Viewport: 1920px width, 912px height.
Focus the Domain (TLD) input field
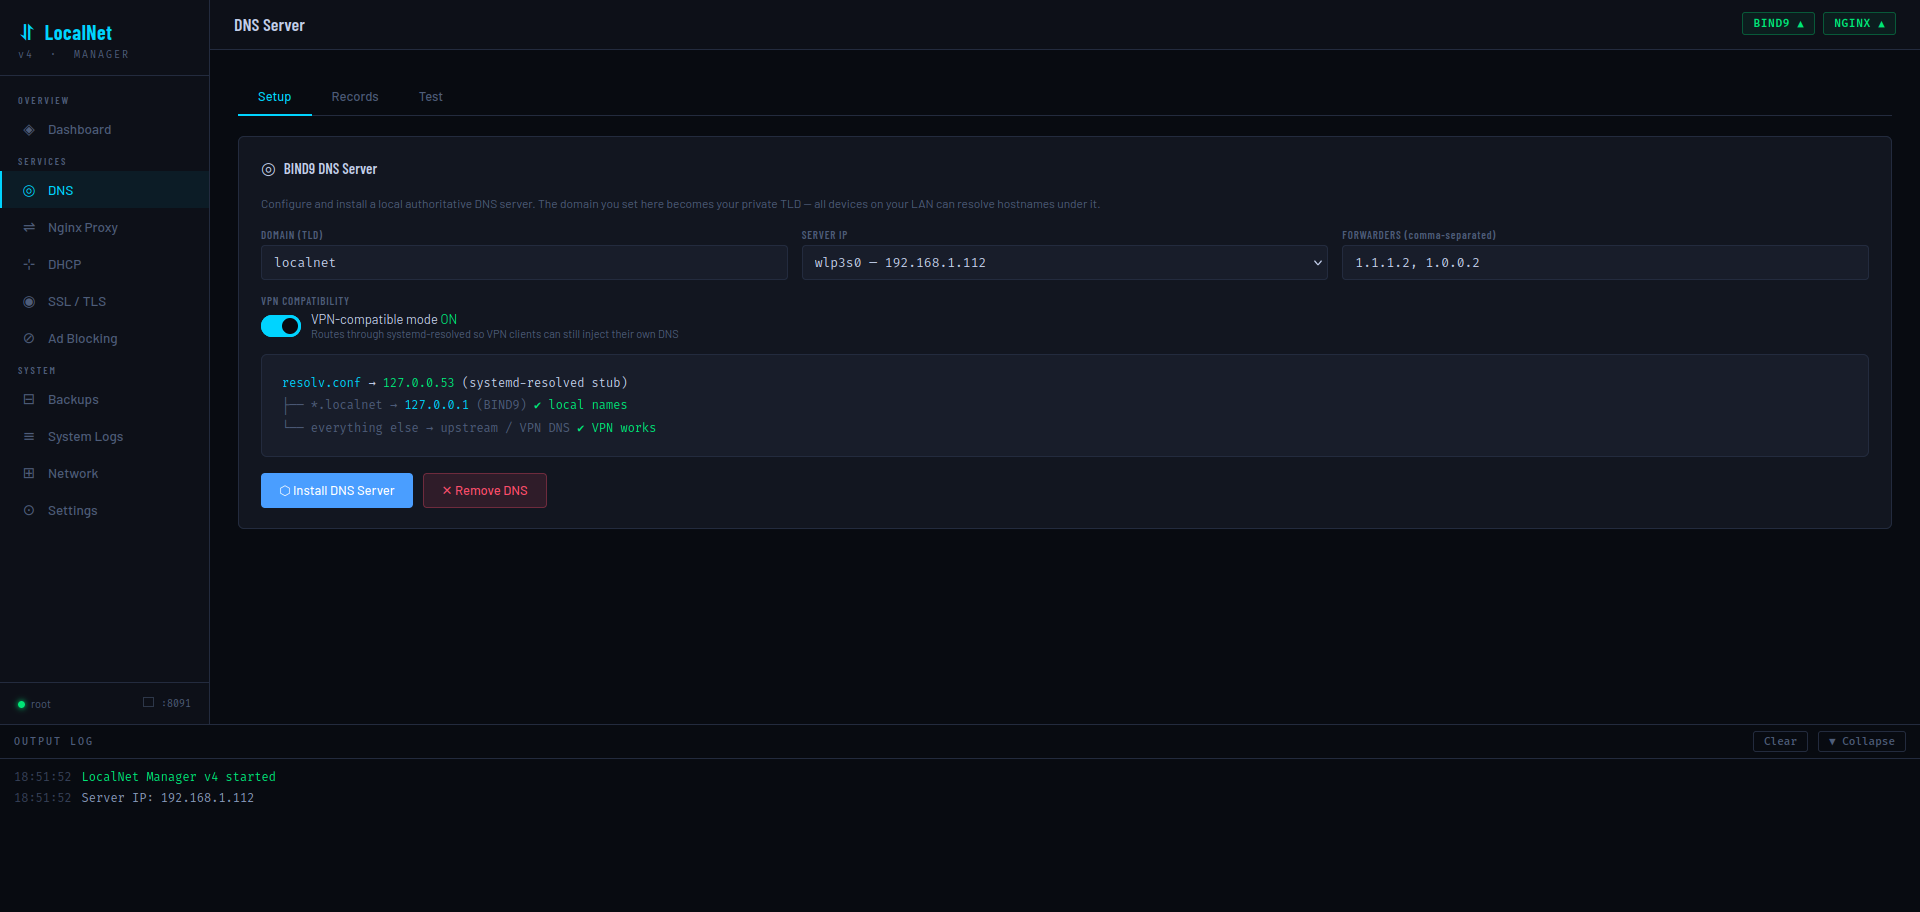(524, 263)
